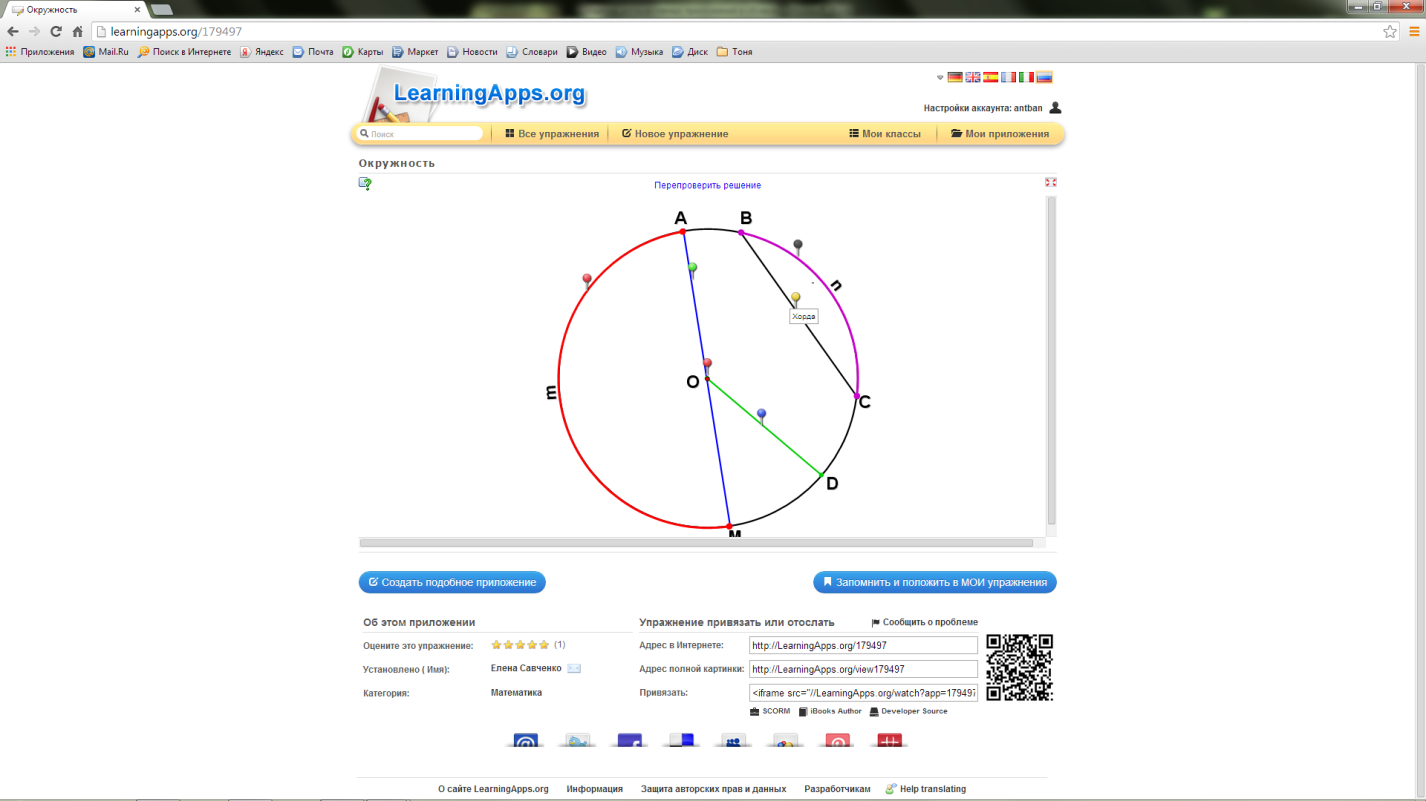Toggle fullscreen mode for the exercise
Image resolution: width=1426 pixels, height=801 pixels.
pos(1050,182)
